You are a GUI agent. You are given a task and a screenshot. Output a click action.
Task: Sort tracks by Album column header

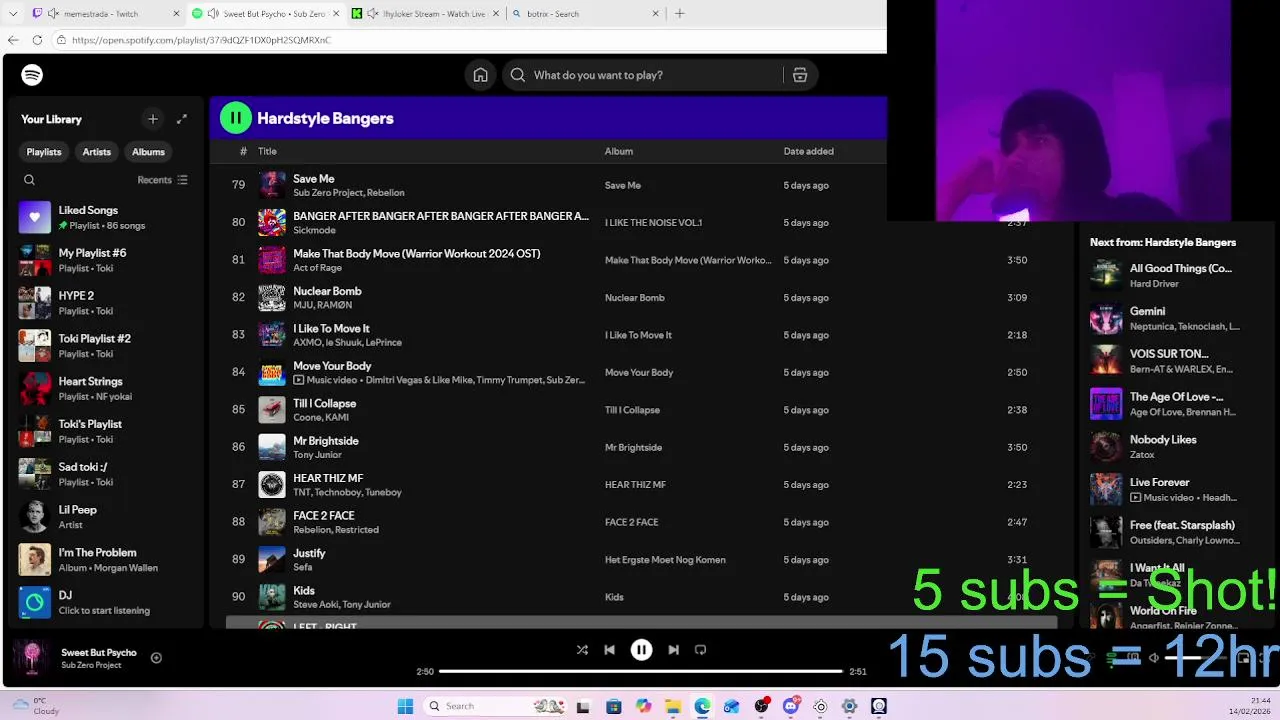click(x=619, y=151)
